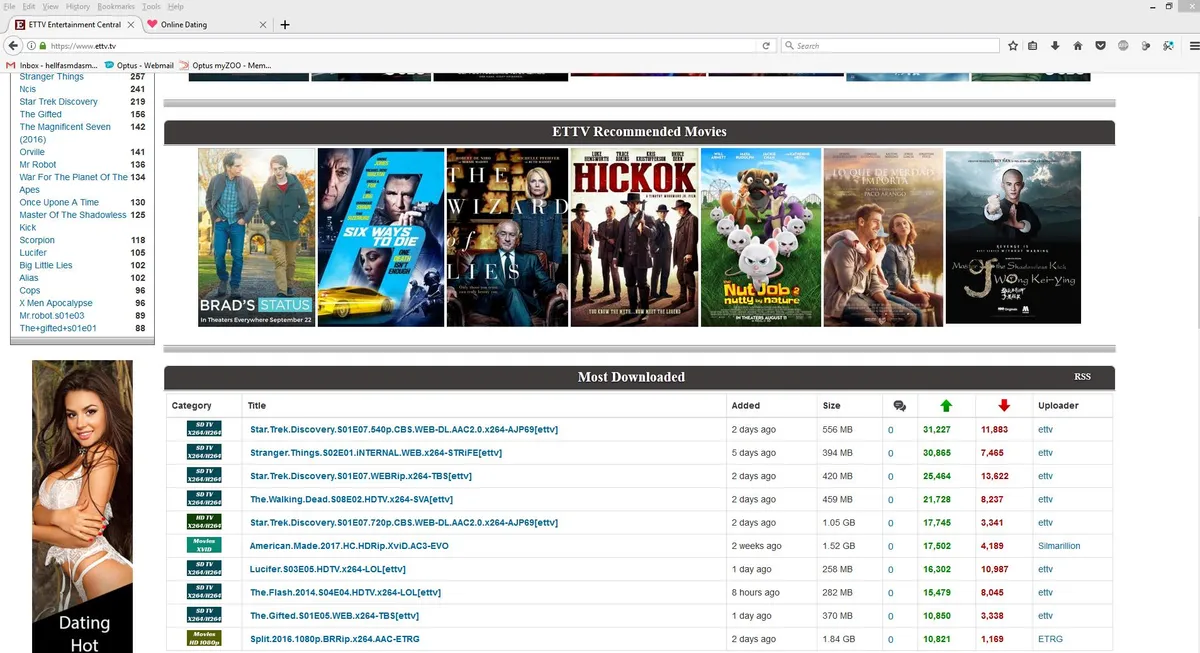This screenshot has width=1200, height=653.
Task: Open site information icon in address bar
Action: [x=31, y=46]
